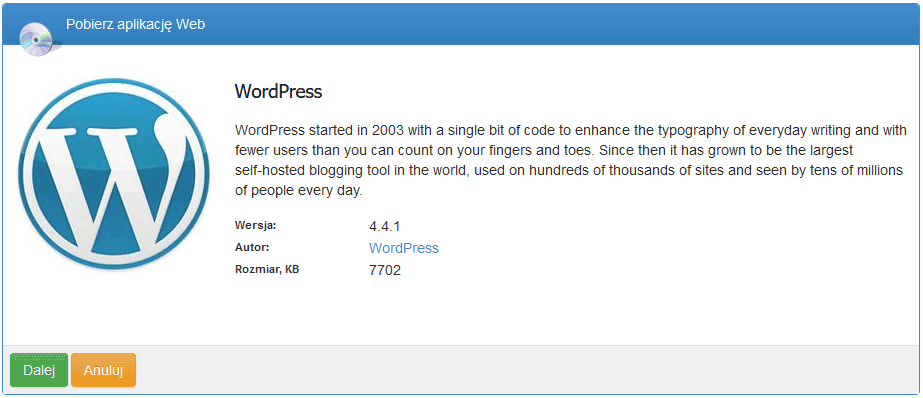The width and height of the screenshot is (923, 398).
Task: Click the year 2003 in description
Action: point(388,130)
